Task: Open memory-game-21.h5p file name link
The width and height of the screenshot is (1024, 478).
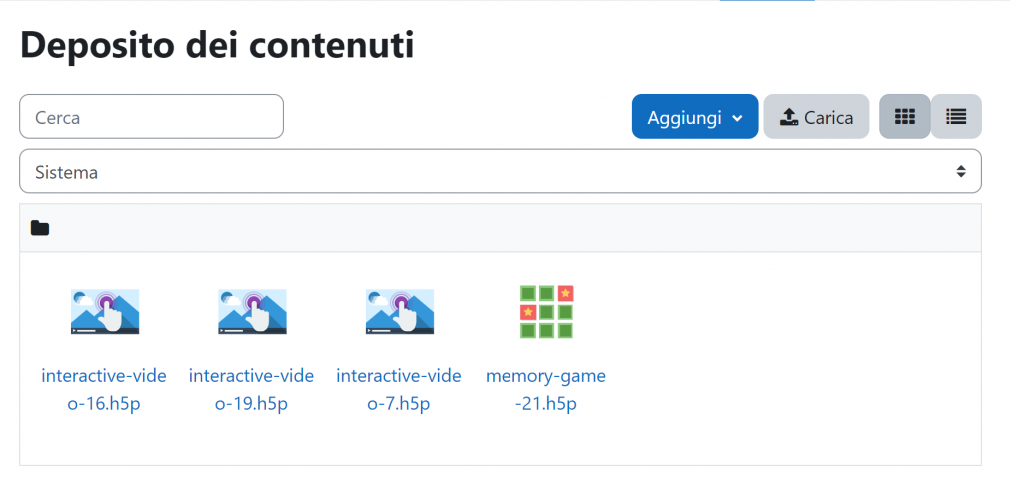Action: [x=546, y=390]
